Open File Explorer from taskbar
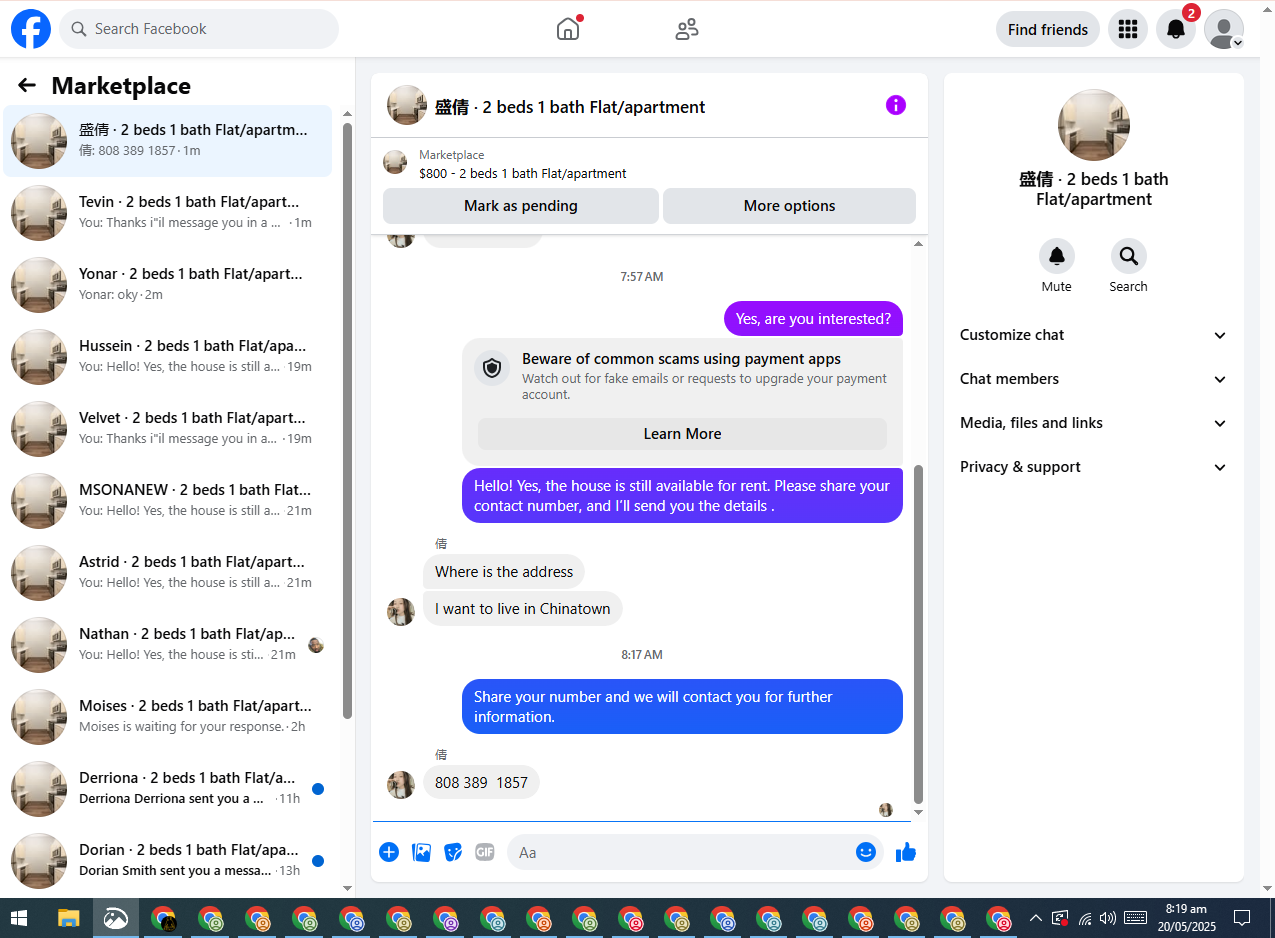1275x938 pixels. pyautogui.click(x=68, y=918)
